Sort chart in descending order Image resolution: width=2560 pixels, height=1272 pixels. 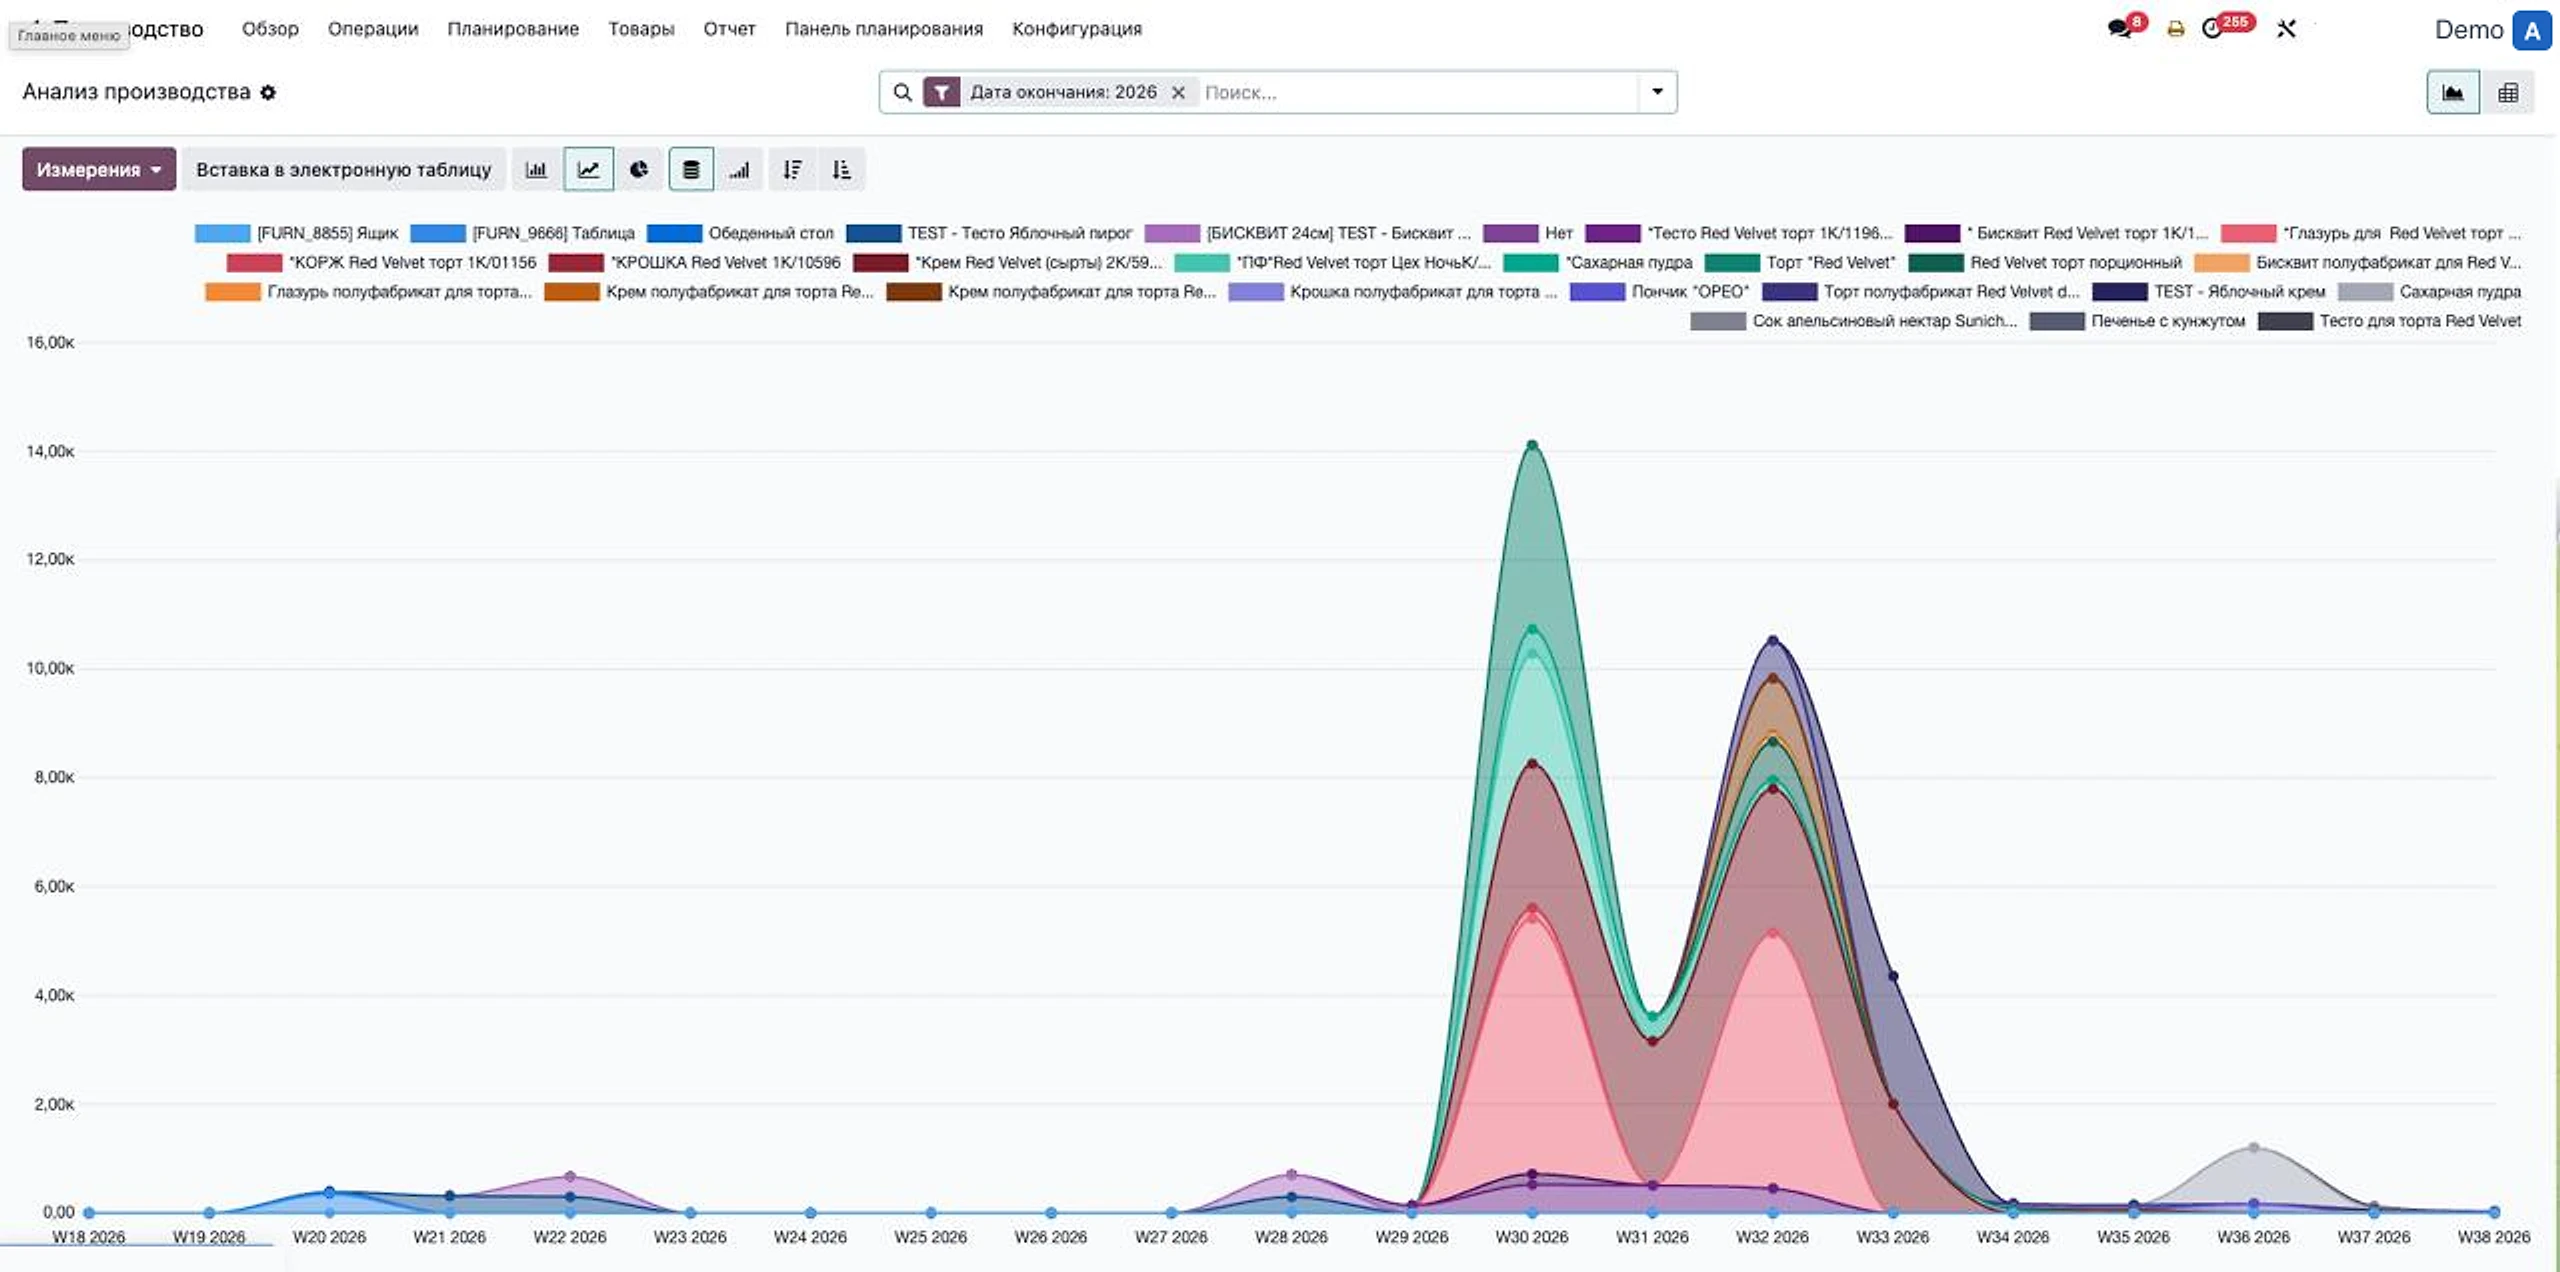point(792,170)
